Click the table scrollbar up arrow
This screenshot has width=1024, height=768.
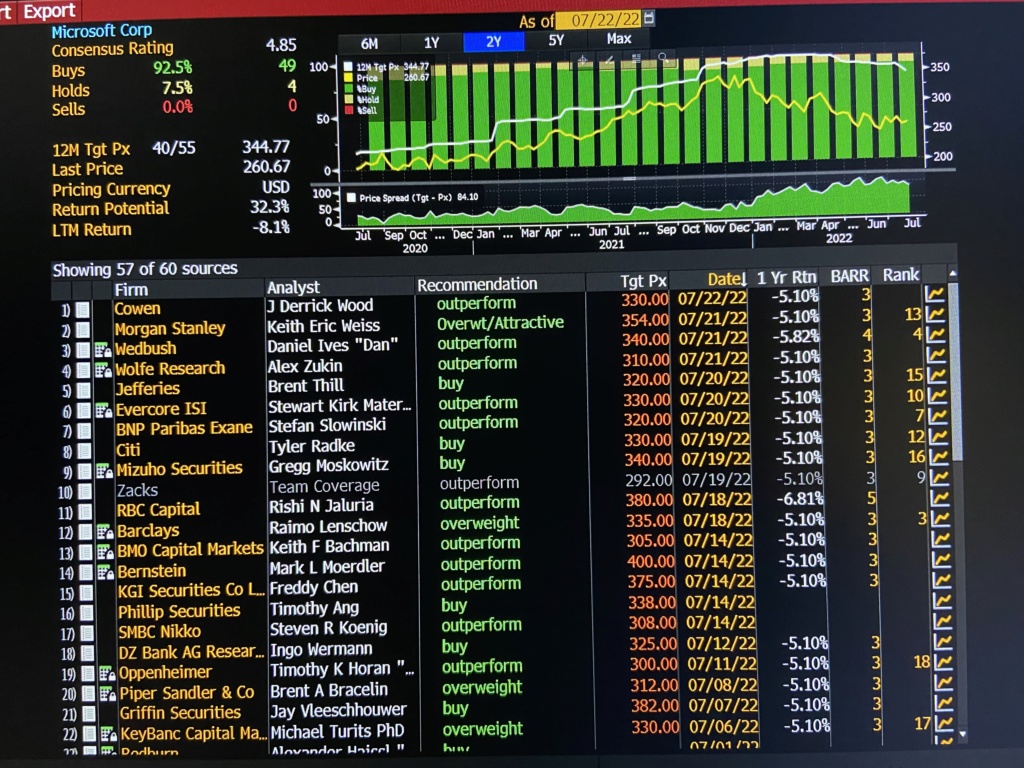(953, 273)
